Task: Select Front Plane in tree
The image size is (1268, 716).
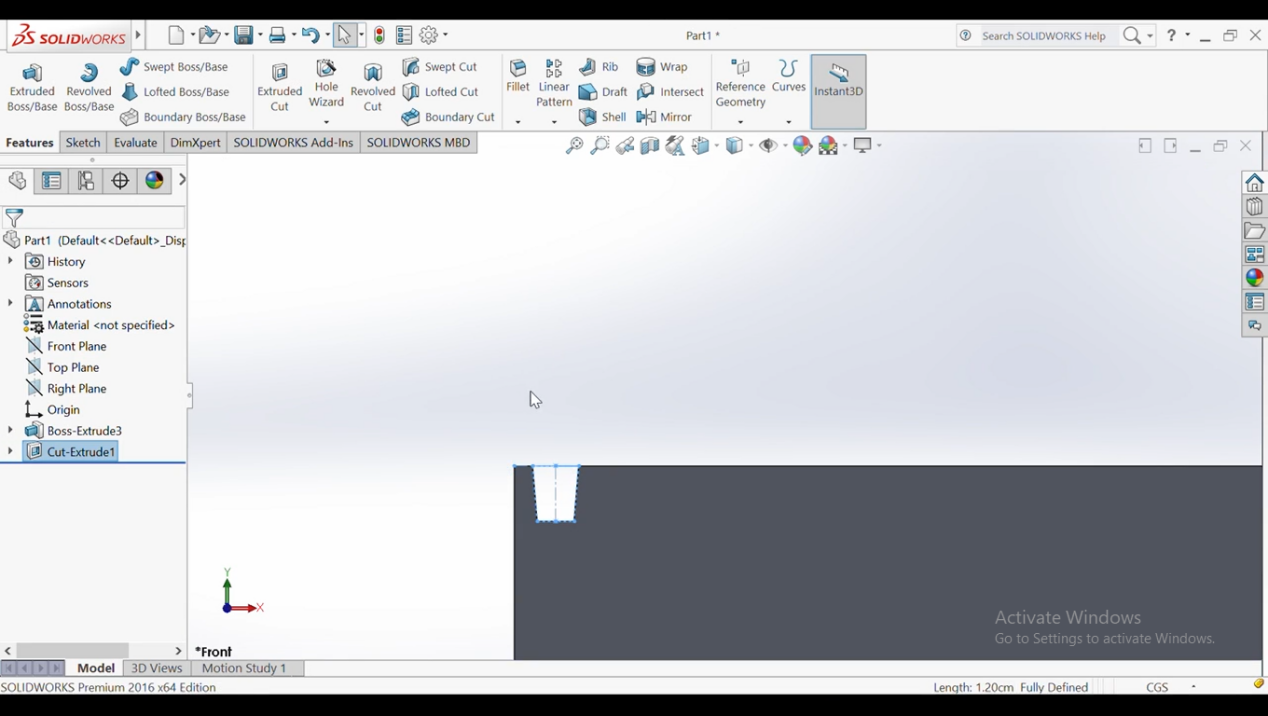Action: pyautogui.click(x=66, y=346)
